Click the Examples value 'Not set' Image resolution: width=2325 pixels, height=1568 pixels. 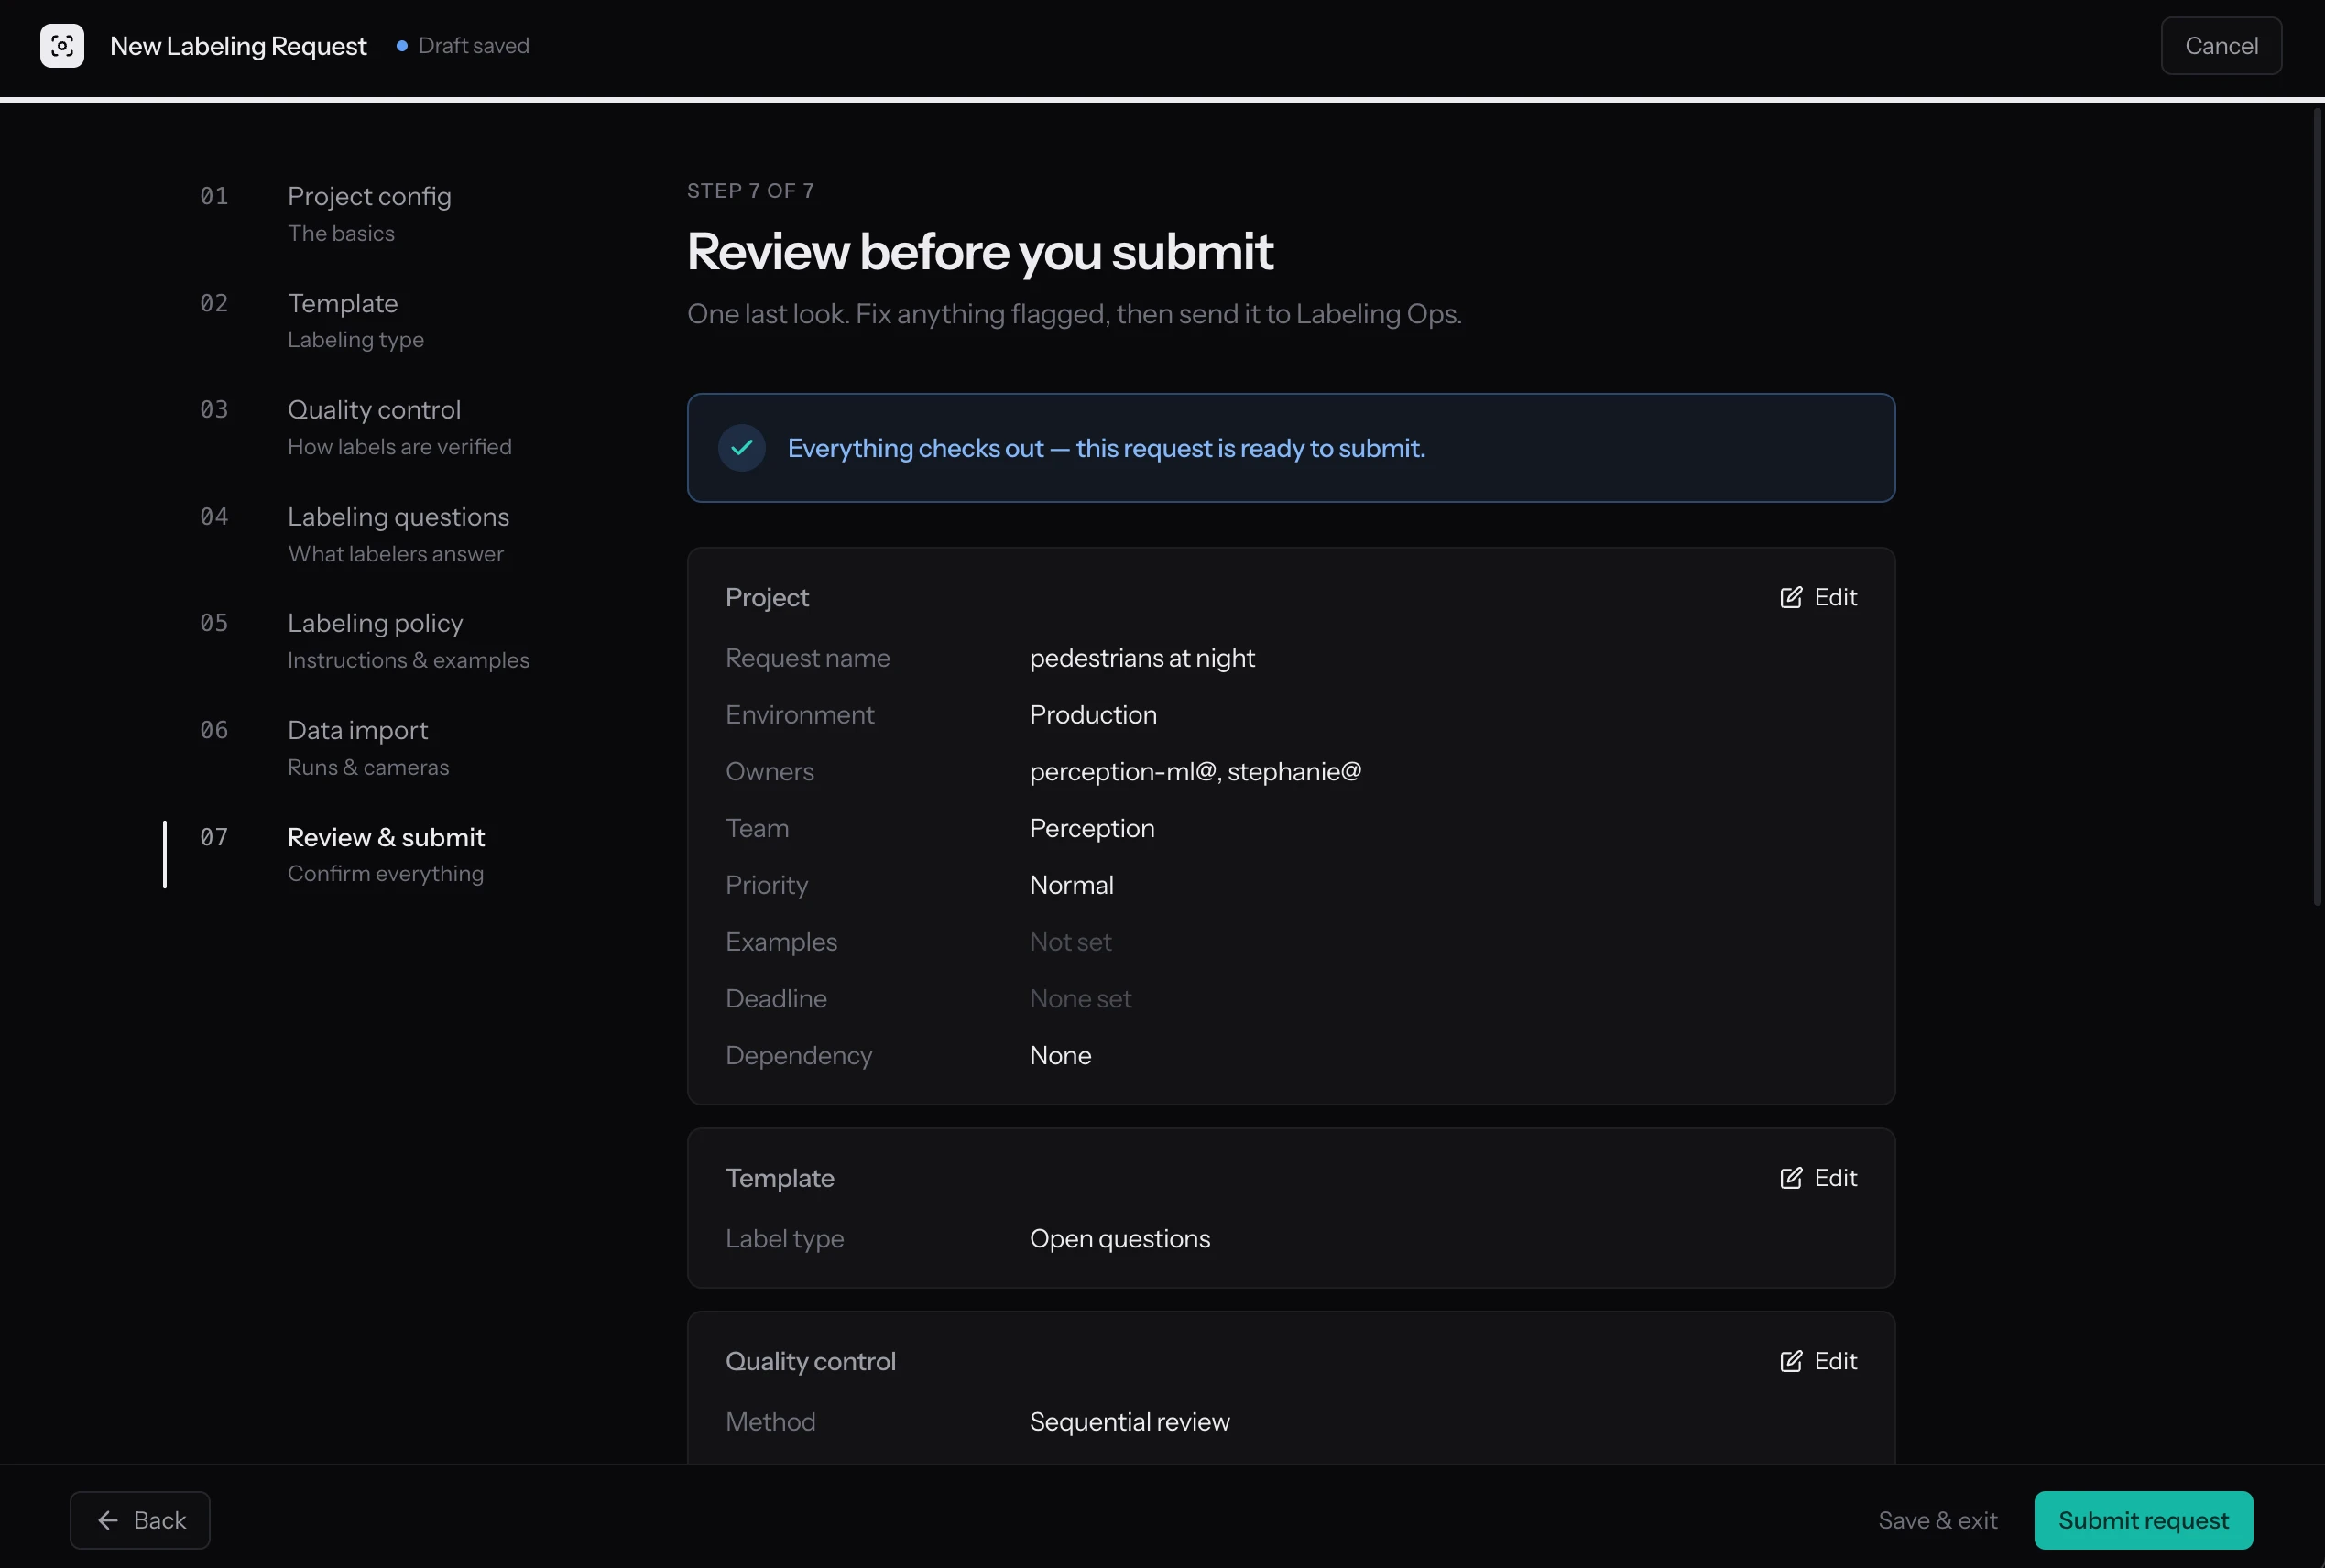click(1070, 942)
